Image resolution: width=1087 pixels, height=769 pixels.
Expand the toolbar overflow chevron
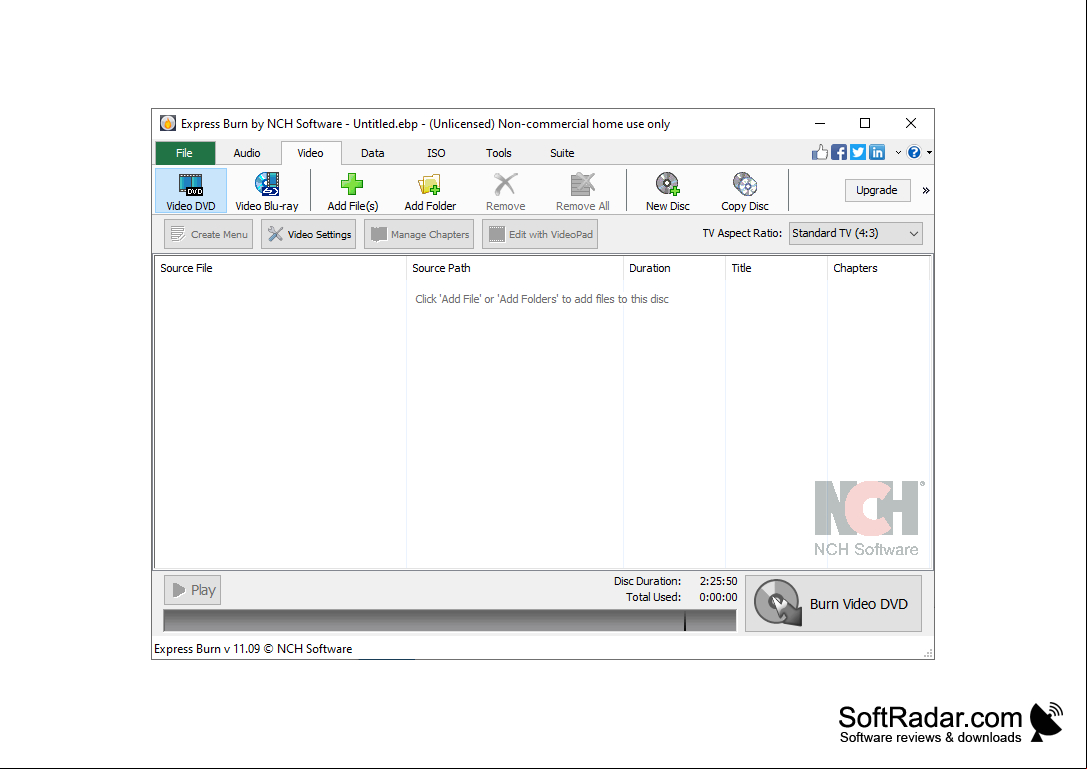point(925,190)
